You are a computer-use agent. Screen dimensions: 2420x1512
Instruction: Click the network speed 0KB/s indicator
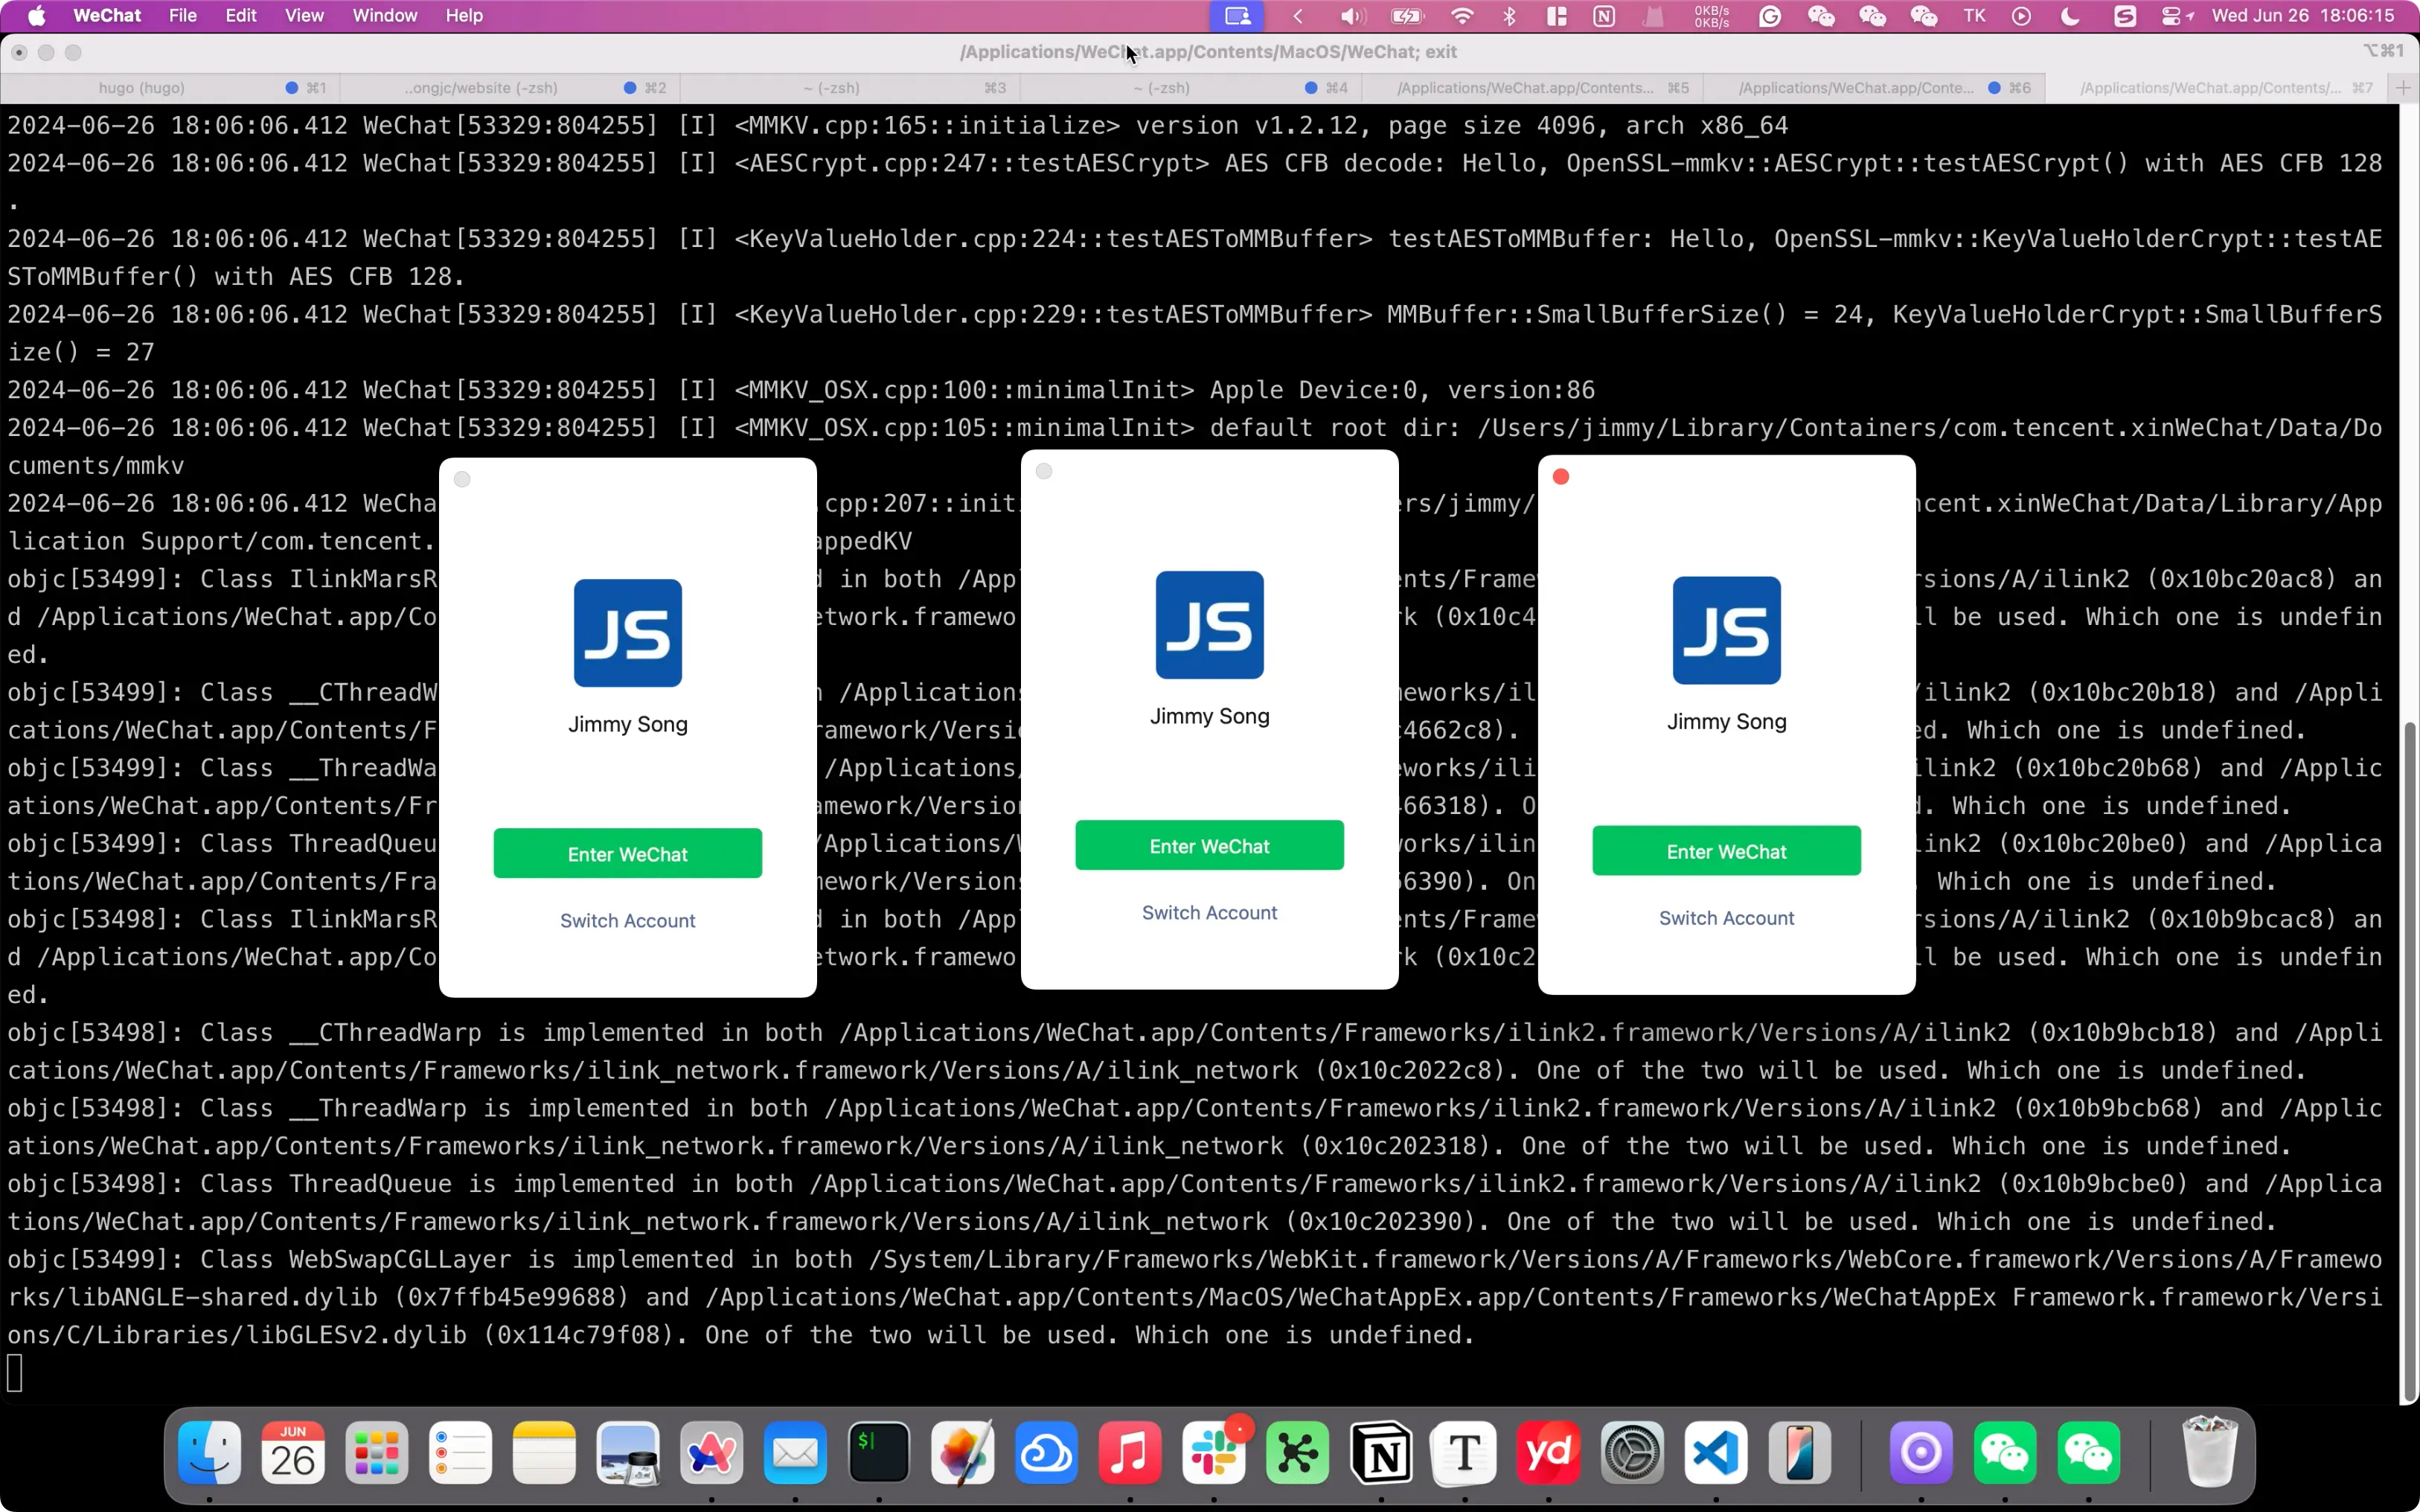point(1712,16)
